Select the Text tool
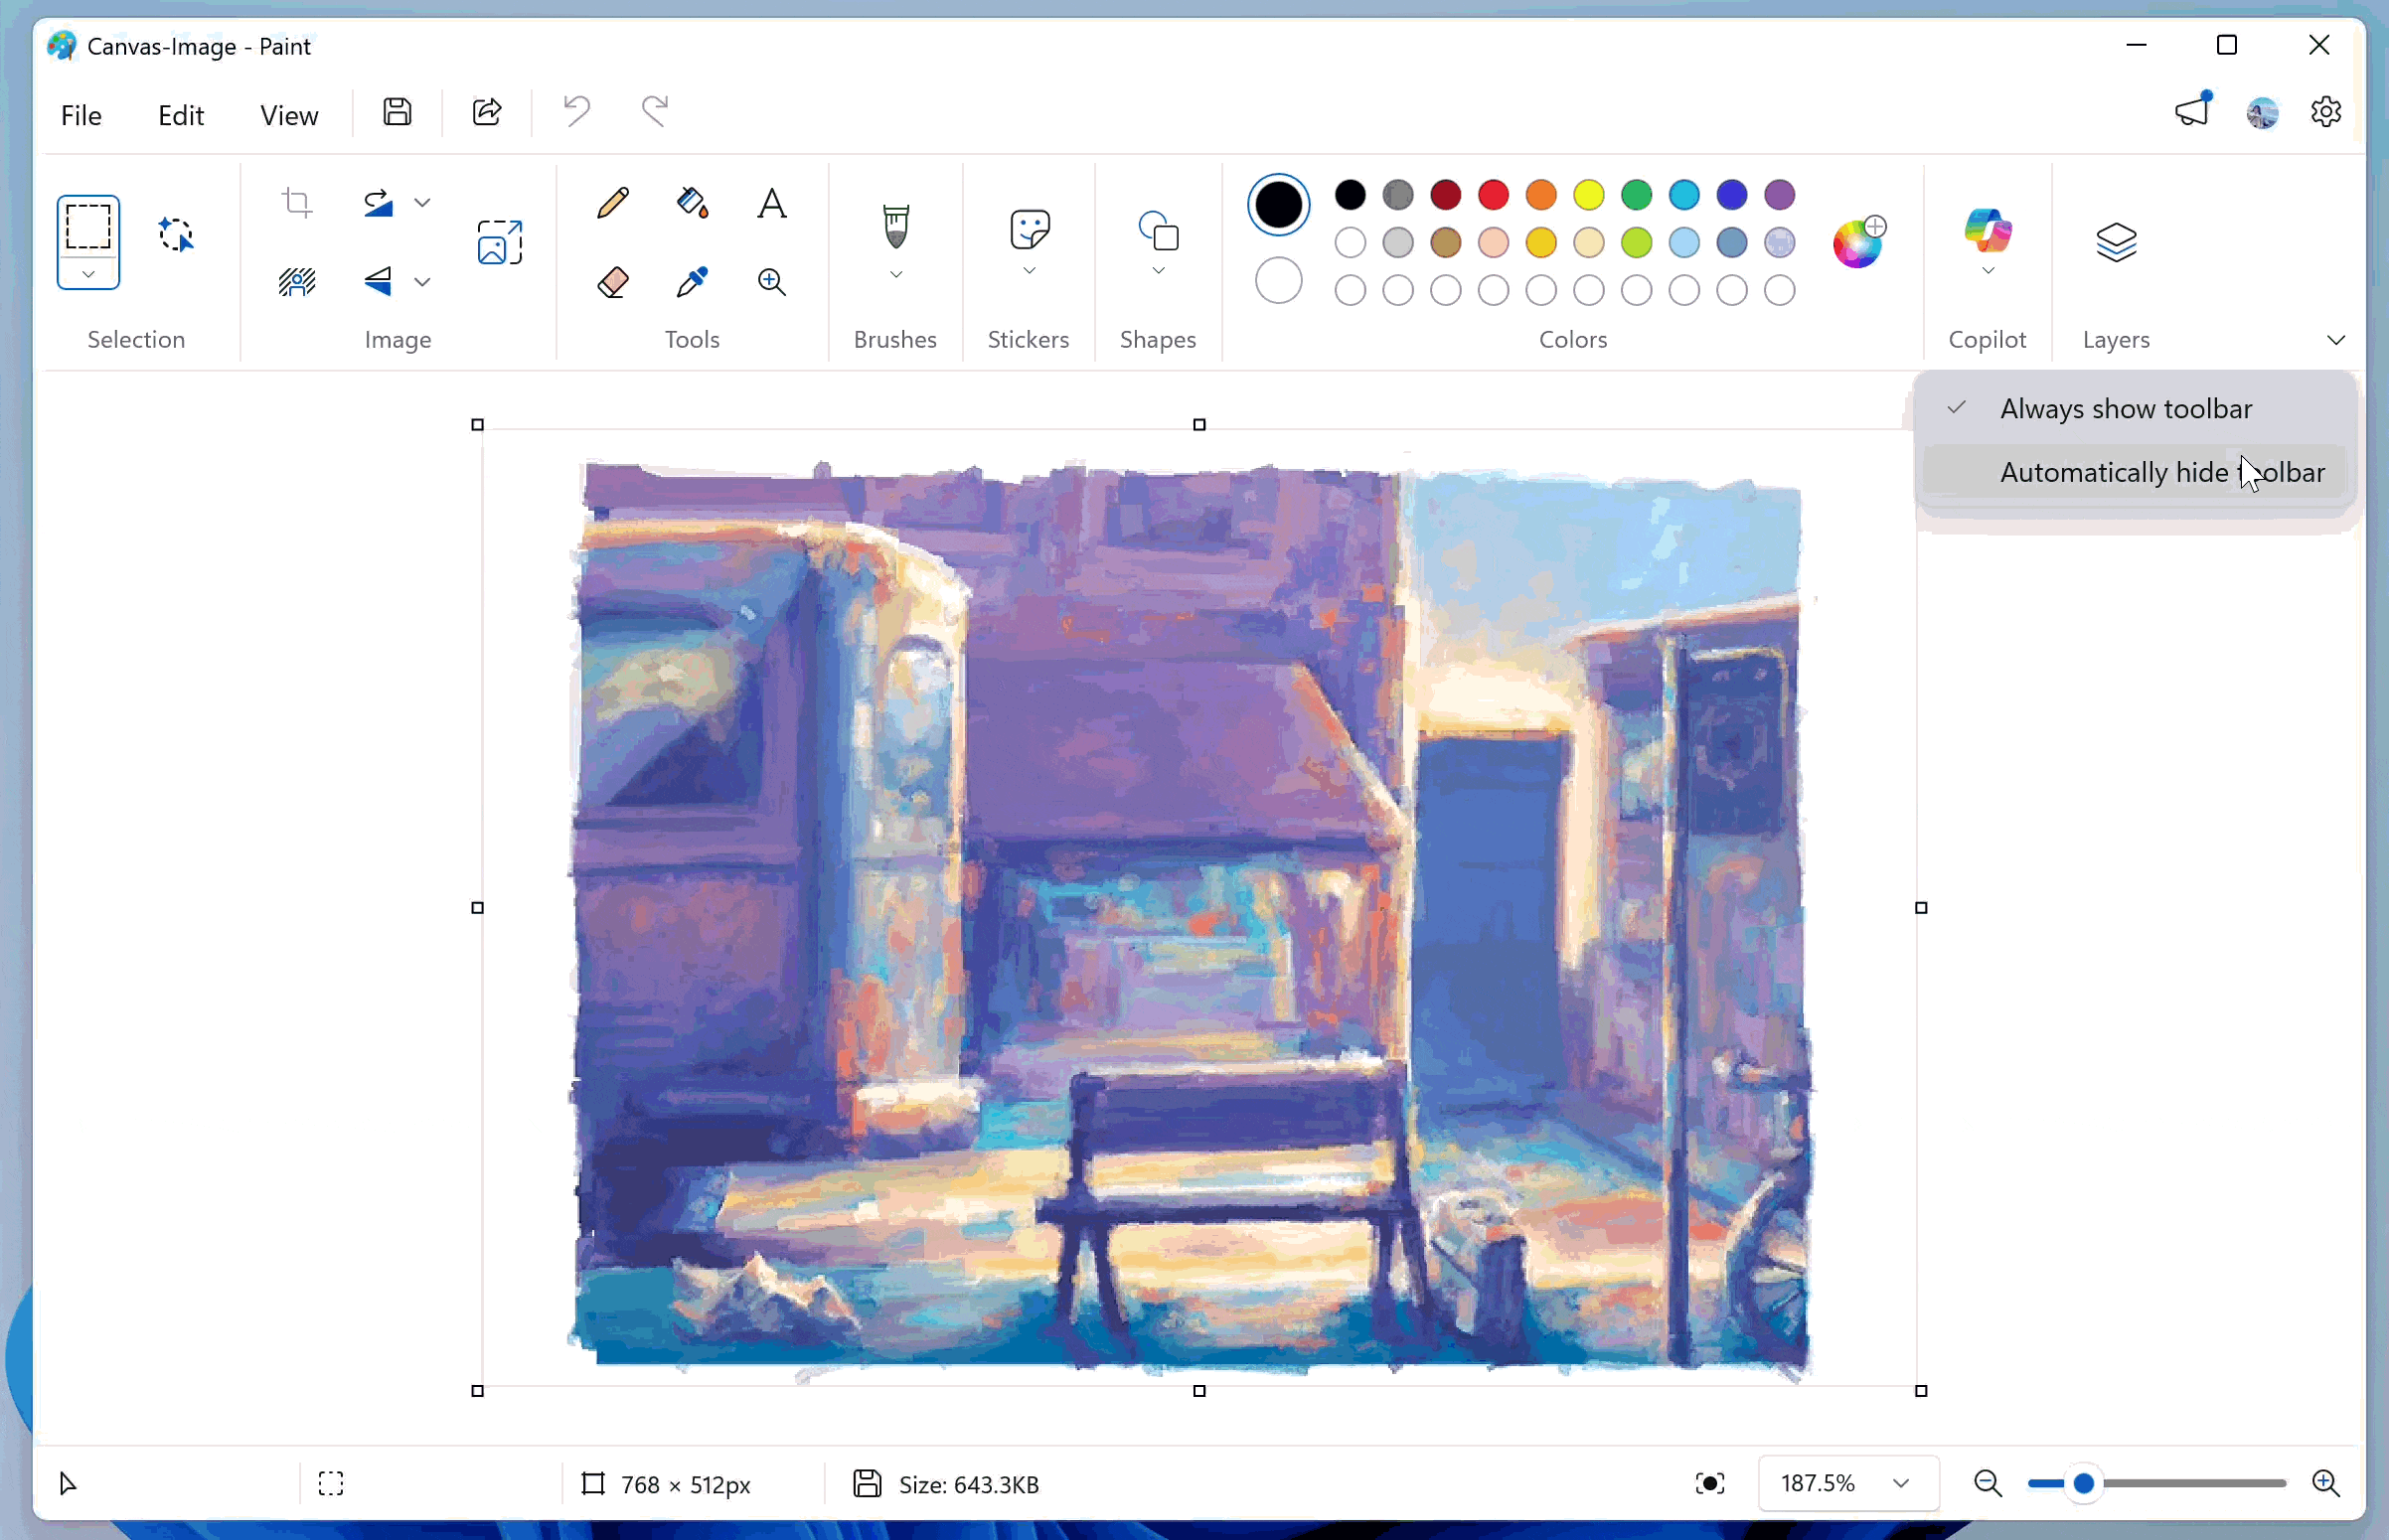 (771, 203)
